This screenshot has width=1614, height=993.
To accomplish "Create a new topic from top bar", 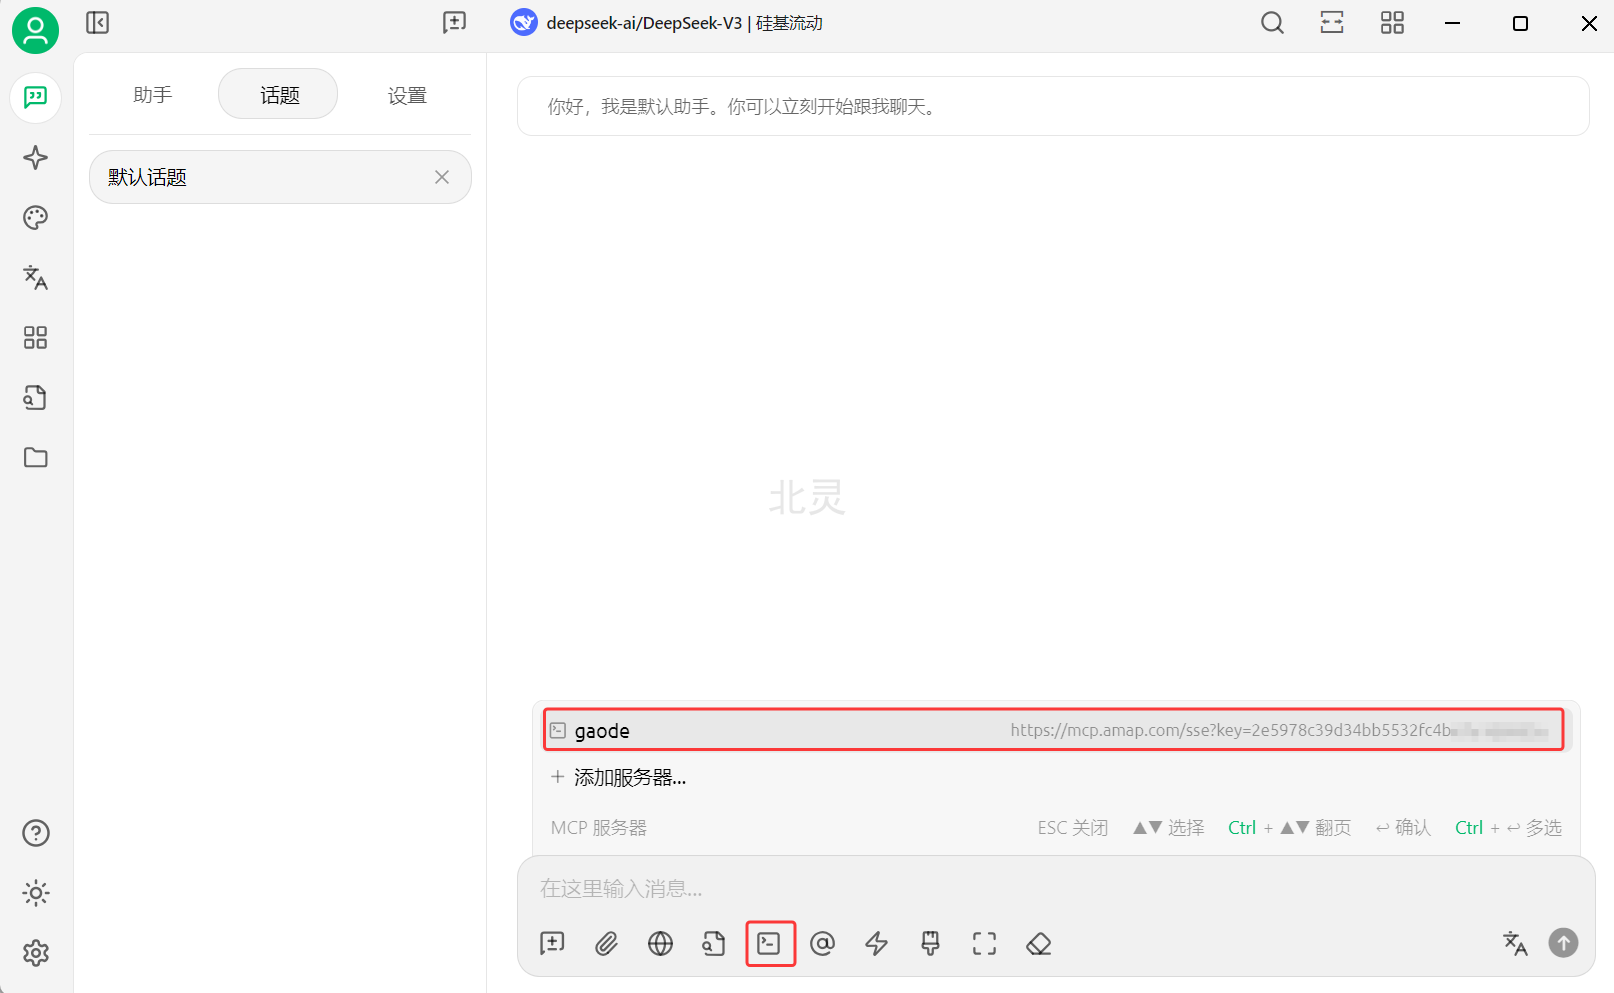I will click(454, 22).
